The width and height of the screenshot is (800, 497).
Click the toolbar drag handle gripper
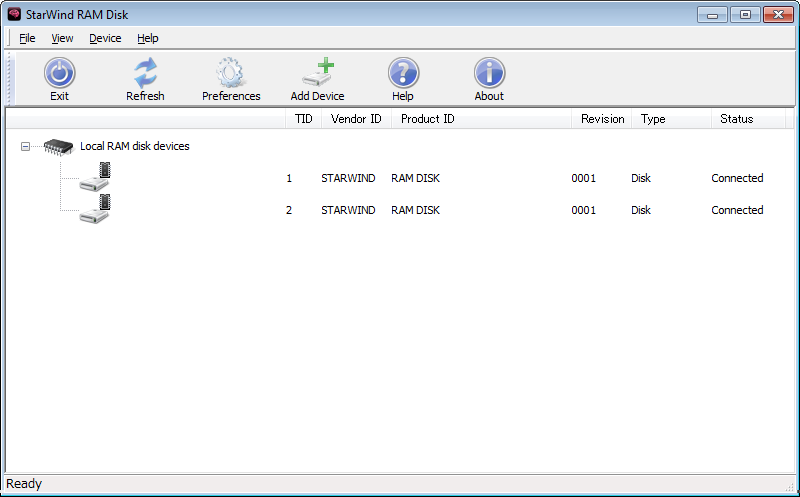(x=9, y=78)
